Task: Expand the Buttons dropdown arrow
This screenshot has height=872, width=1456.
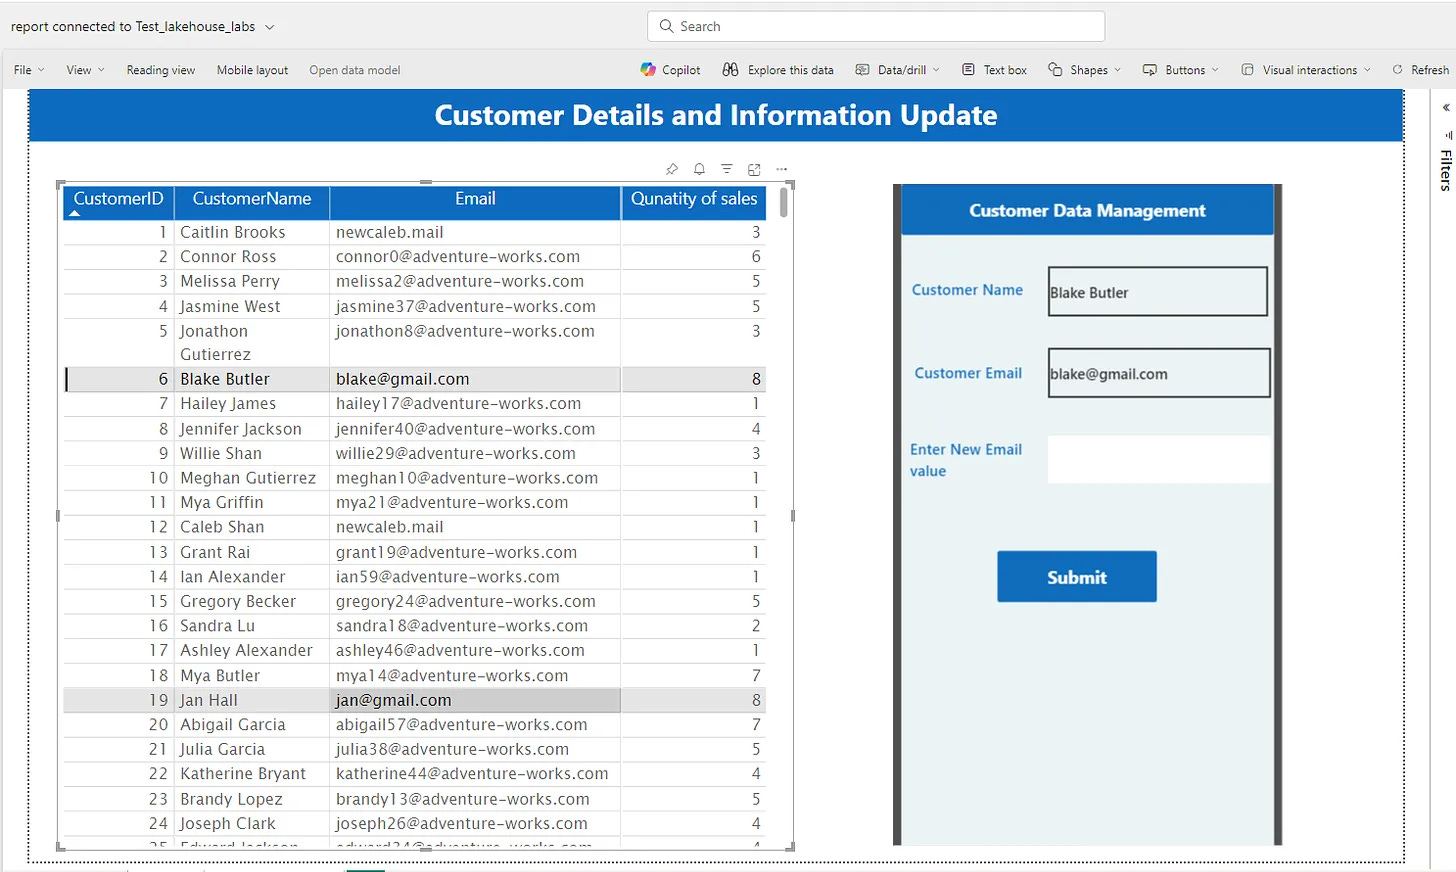Action: (1215, 70)
